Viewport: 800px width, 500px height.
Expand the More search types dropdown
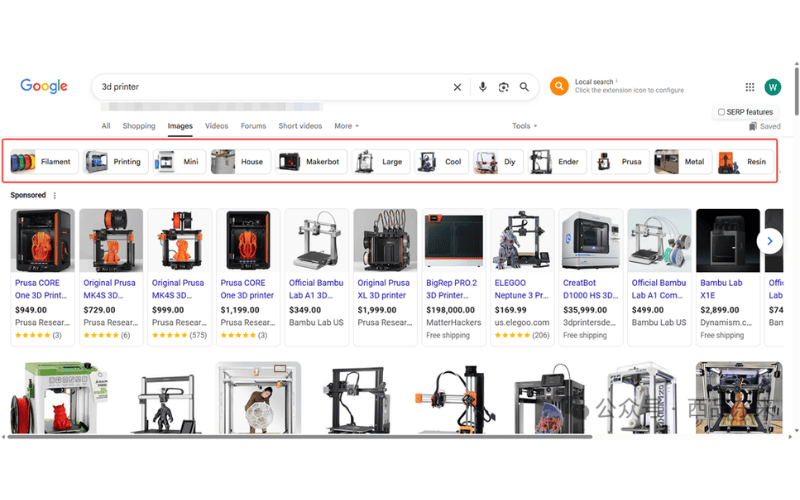click(x=346, y=126)
